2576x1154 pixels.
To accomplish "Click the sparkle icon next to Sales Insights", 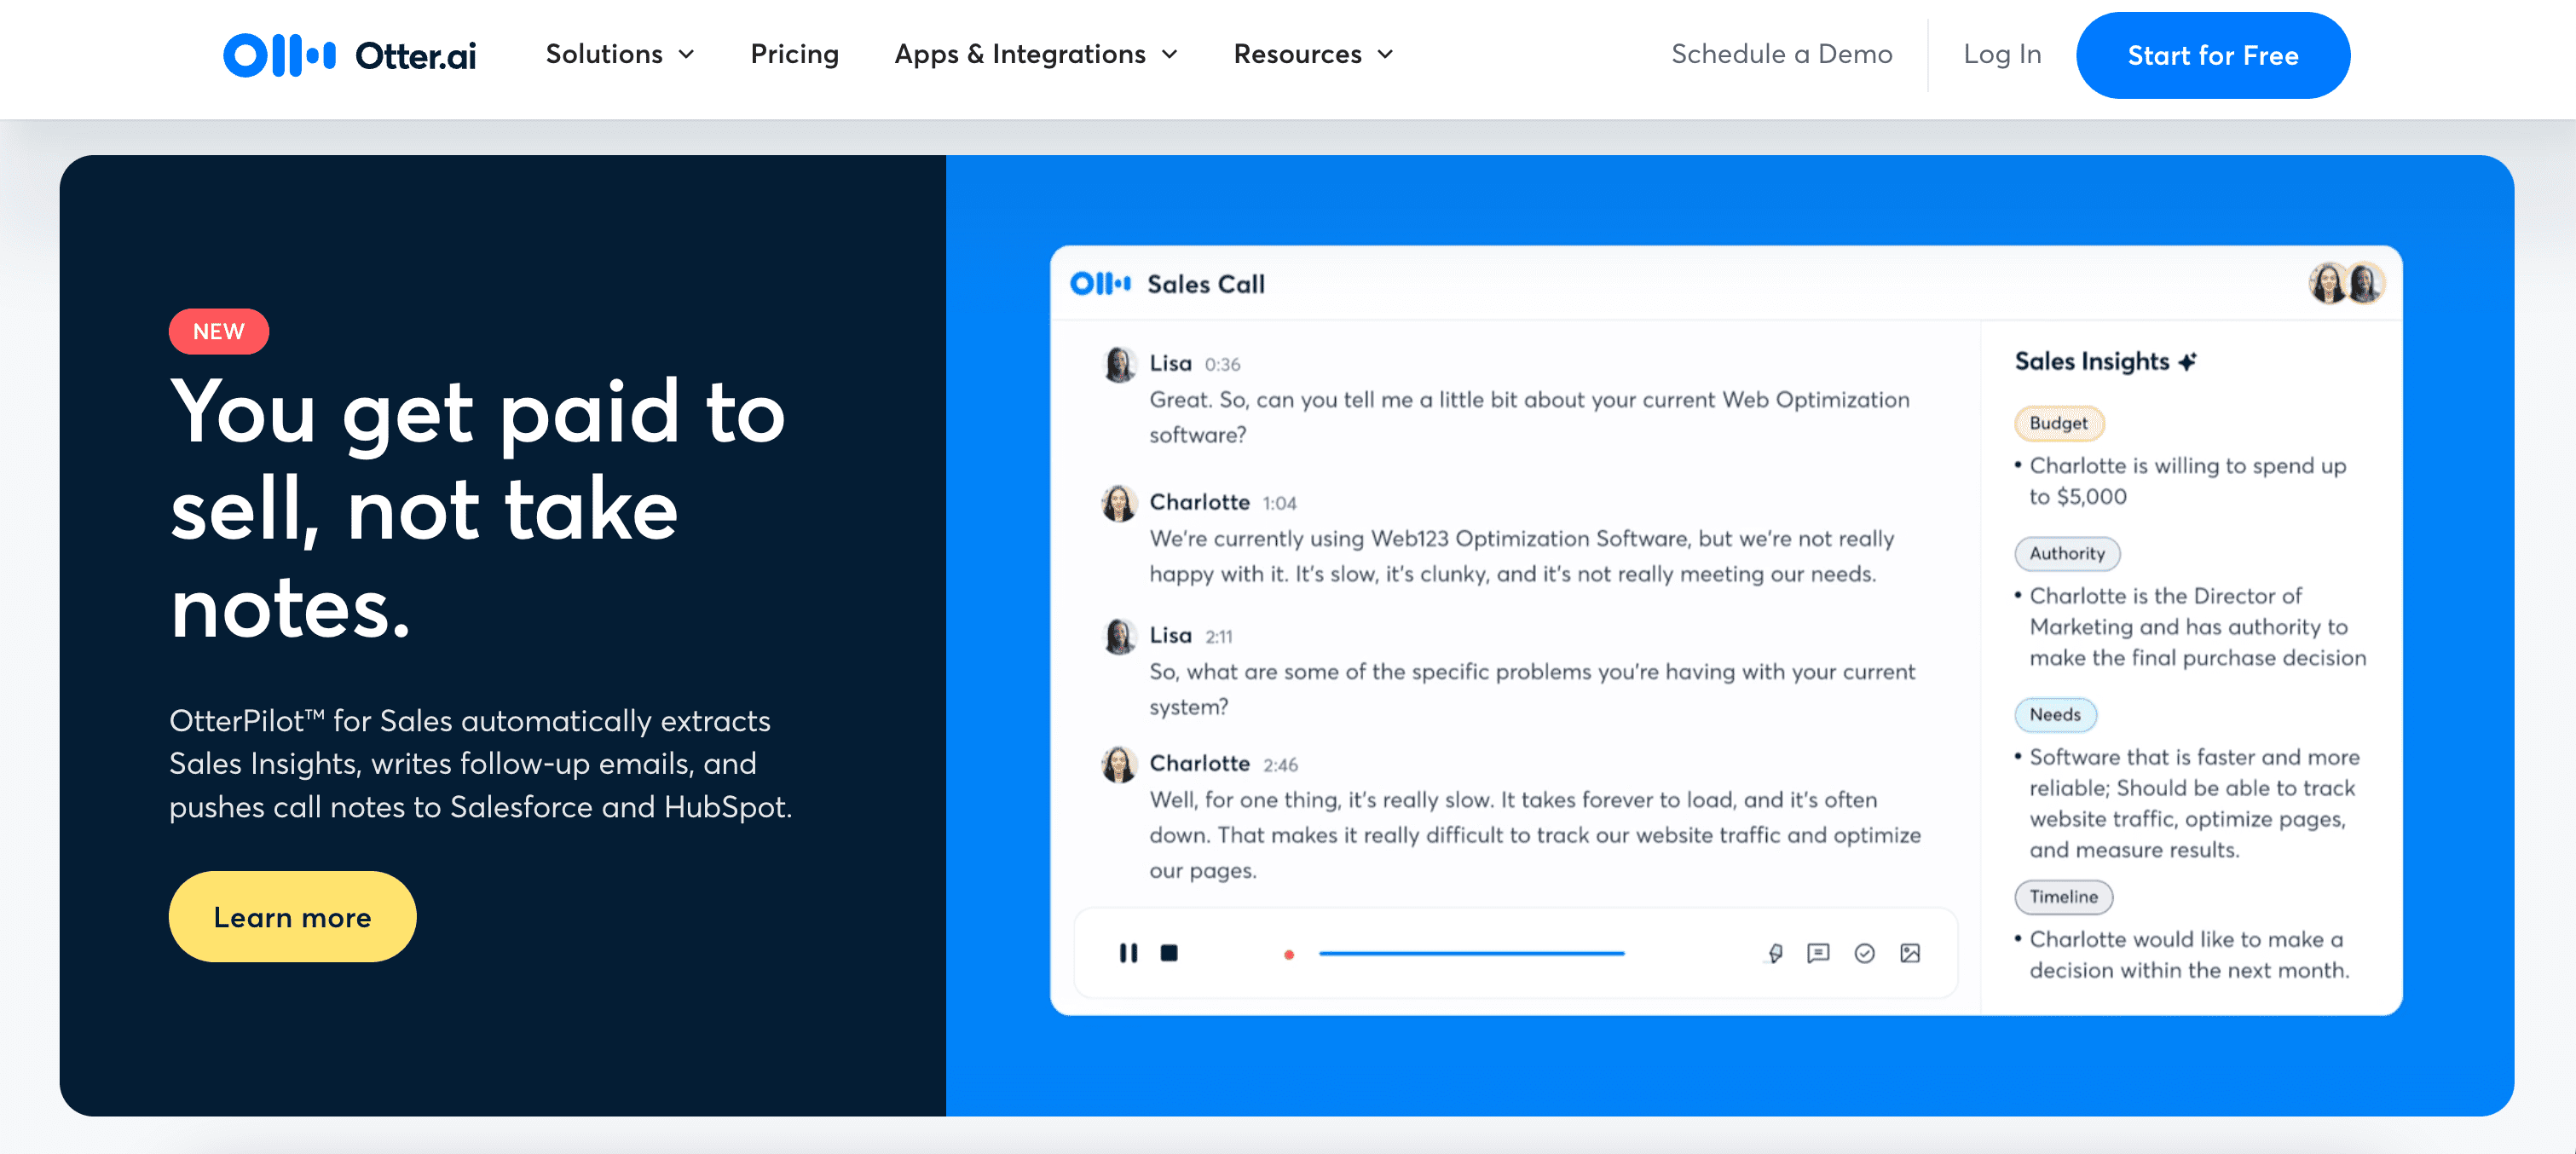I will 2187,361.
